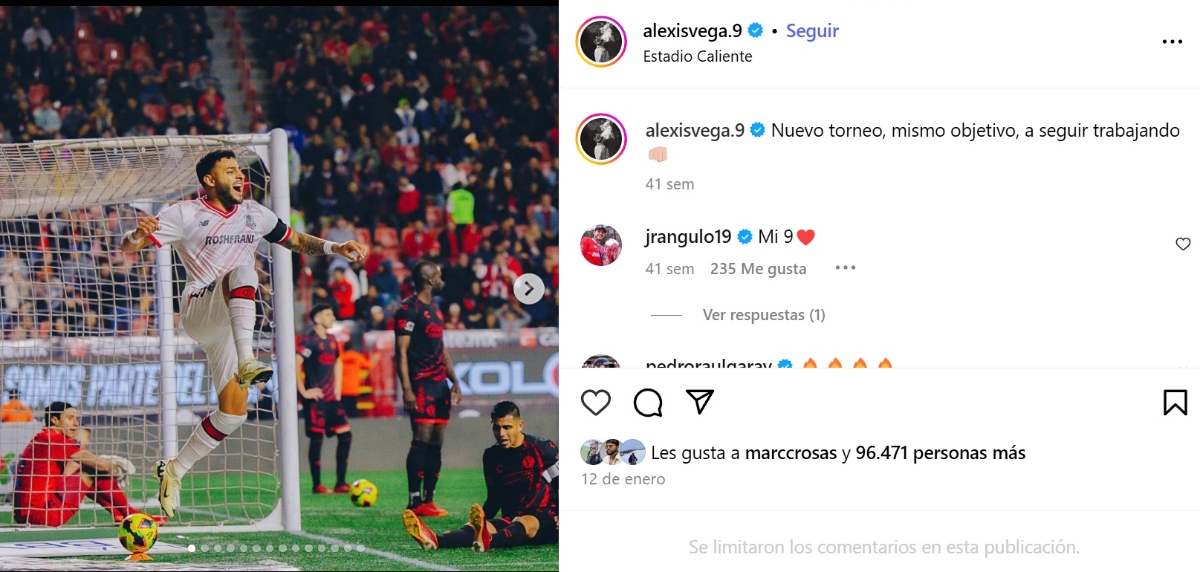
Task: Open alexisvega.9 username in caption
Action: (x=694, y=131)
